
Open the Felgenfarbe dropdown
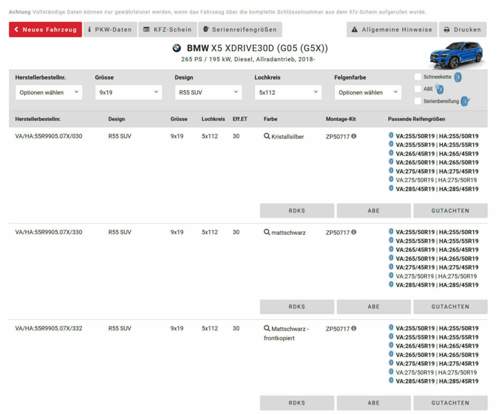[x=368, y=92]
